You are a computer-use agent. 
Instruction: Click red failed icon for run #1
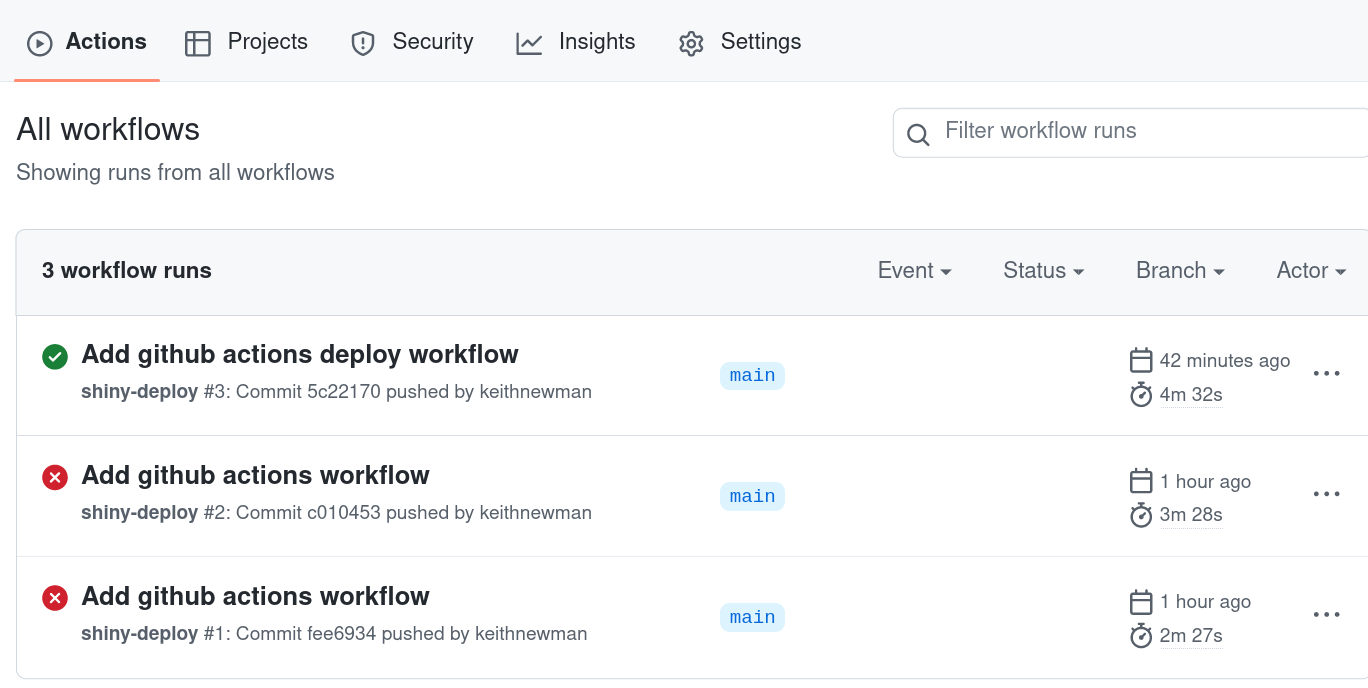click(55, 598)
